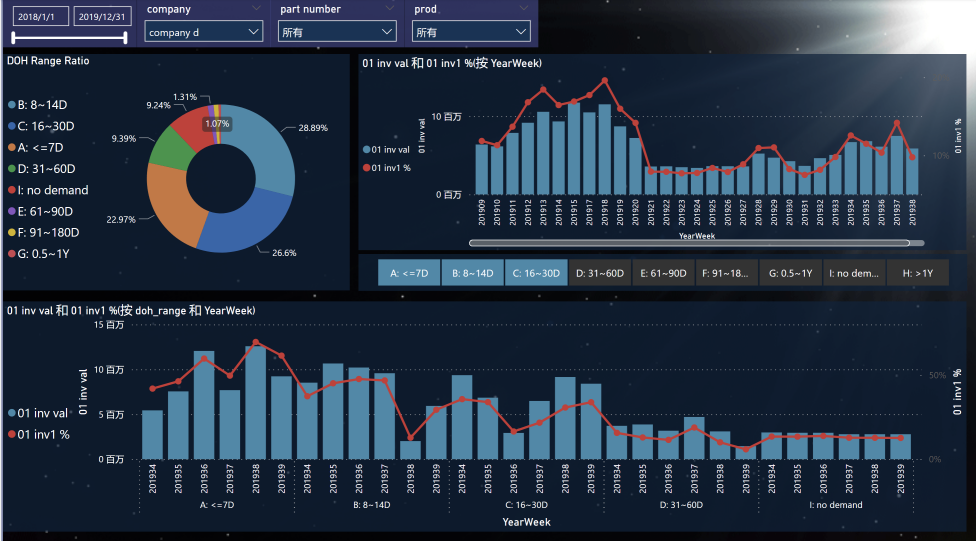976x541 pixels.
Task: Open the part number 所有 dropdown
Action: tap(337, 32)
